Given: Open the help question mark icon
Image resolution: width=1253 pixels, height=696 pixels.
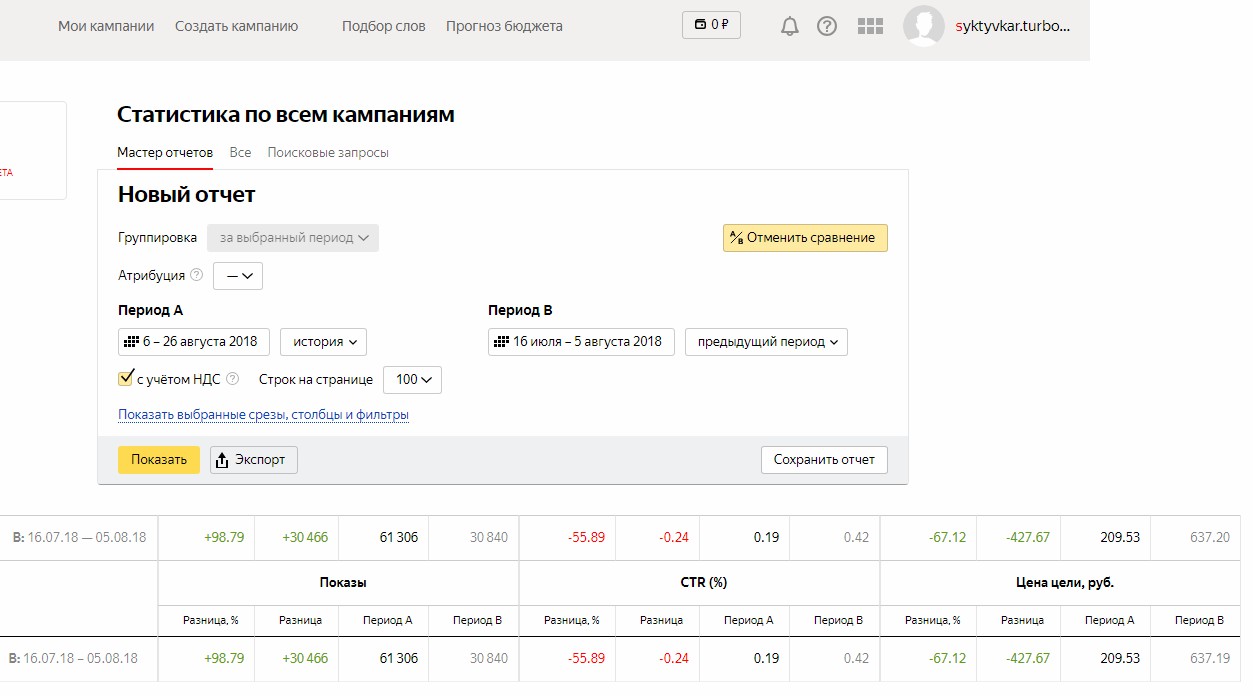Looking at the screenshot, I should 827,26.
